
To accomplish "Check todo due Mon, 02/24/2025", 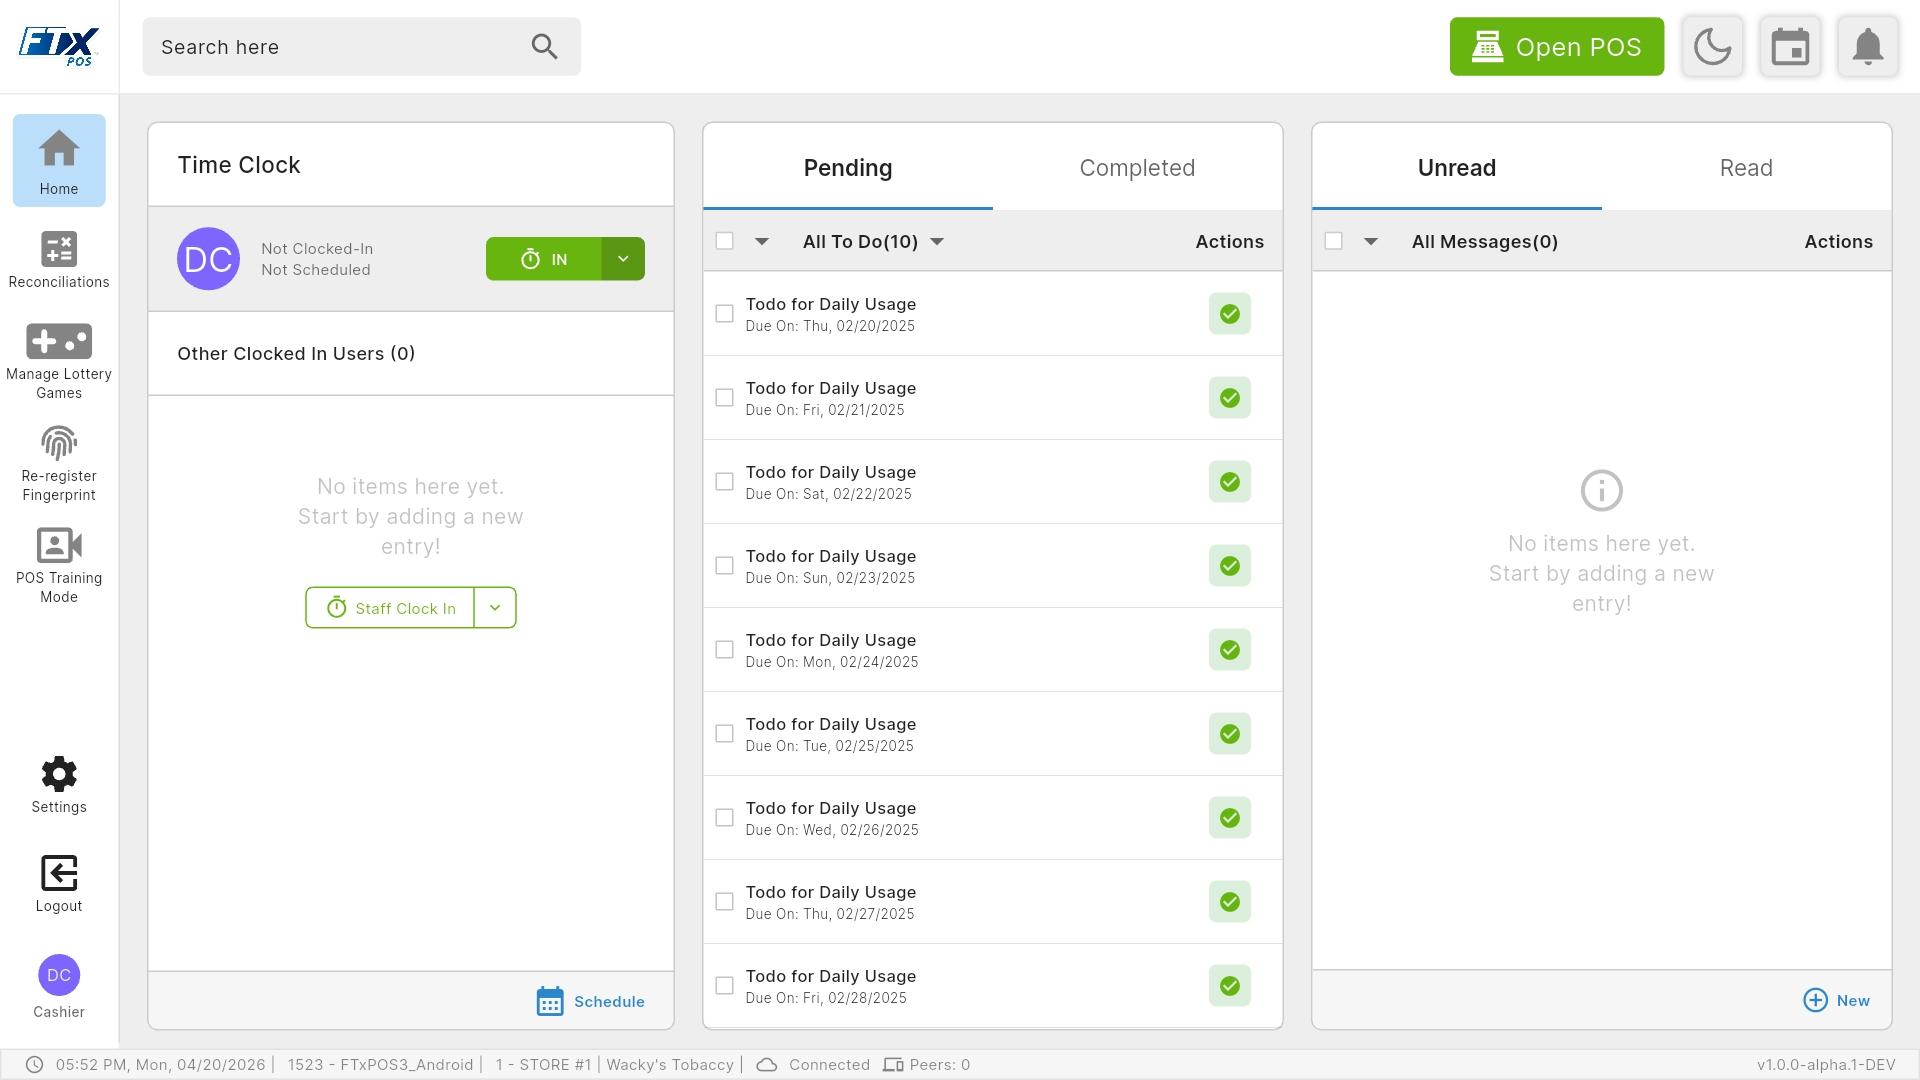I will 725,650.
